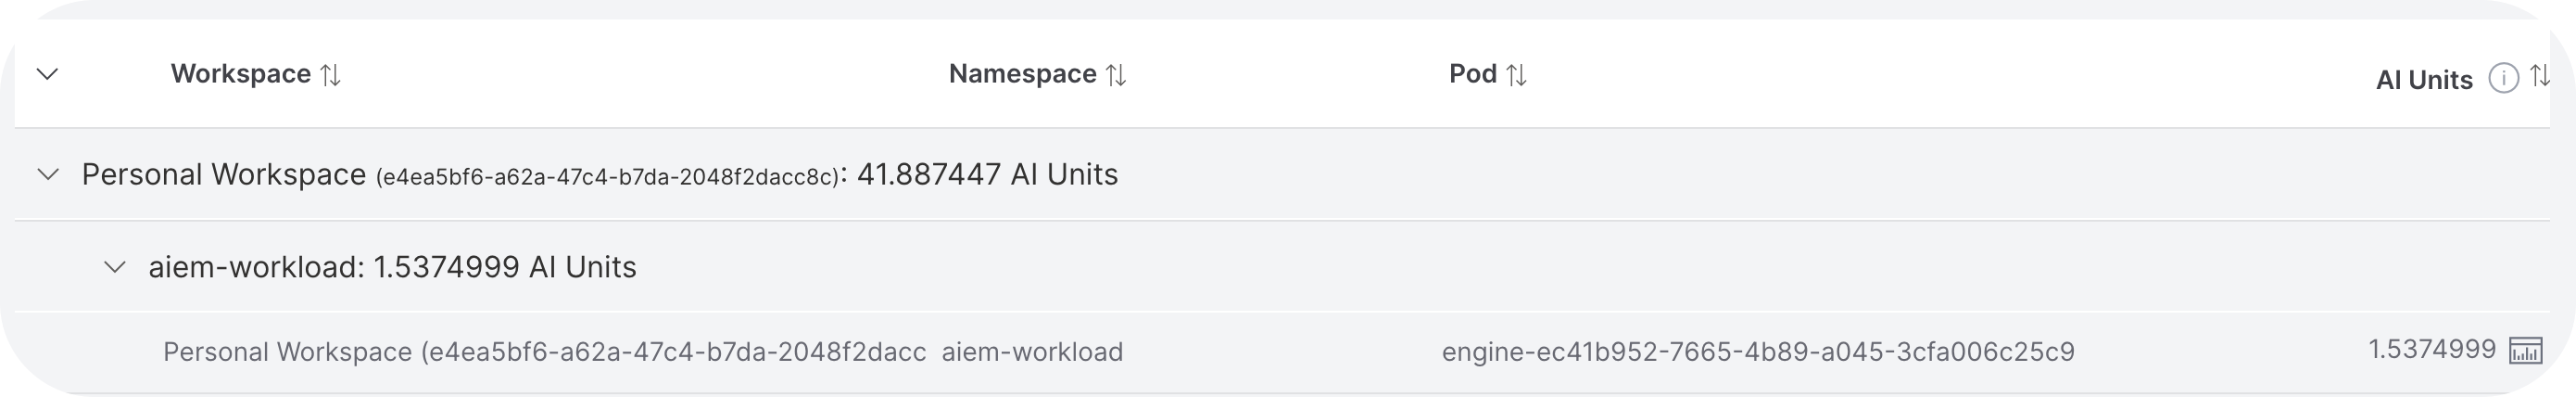Click the engine-ec41b952 pod name
Image resolution: width=2576 pixels, height=397 pixels.
(x=1757, y=352)
